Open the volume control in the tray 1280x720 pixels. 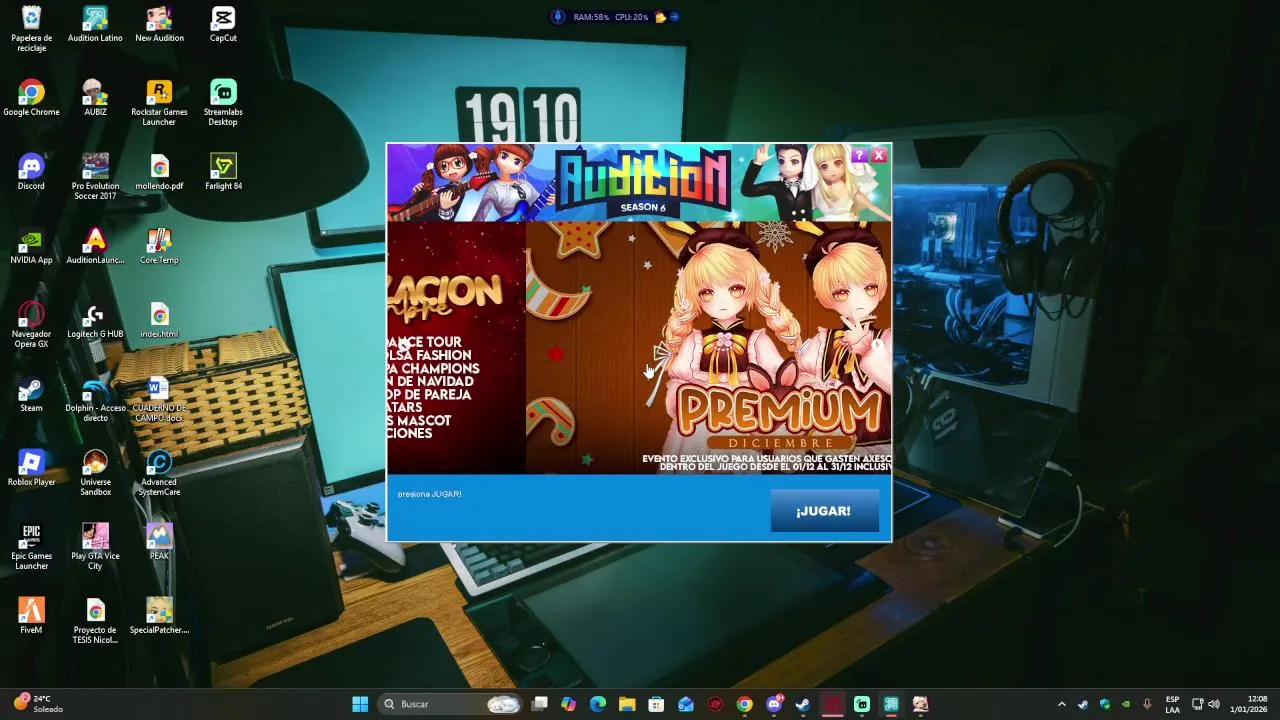1215,704
